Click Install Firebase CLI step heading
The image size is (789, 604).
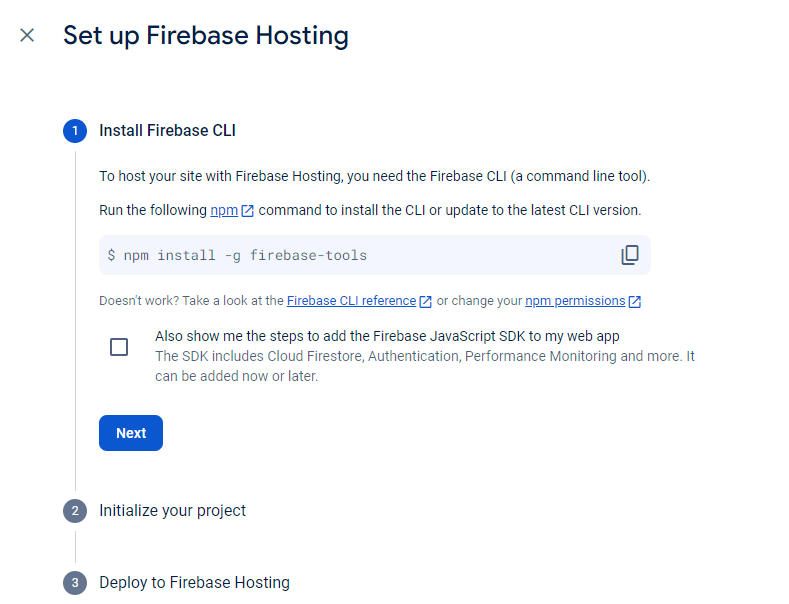pyautogui.click(x=167, y=130)
